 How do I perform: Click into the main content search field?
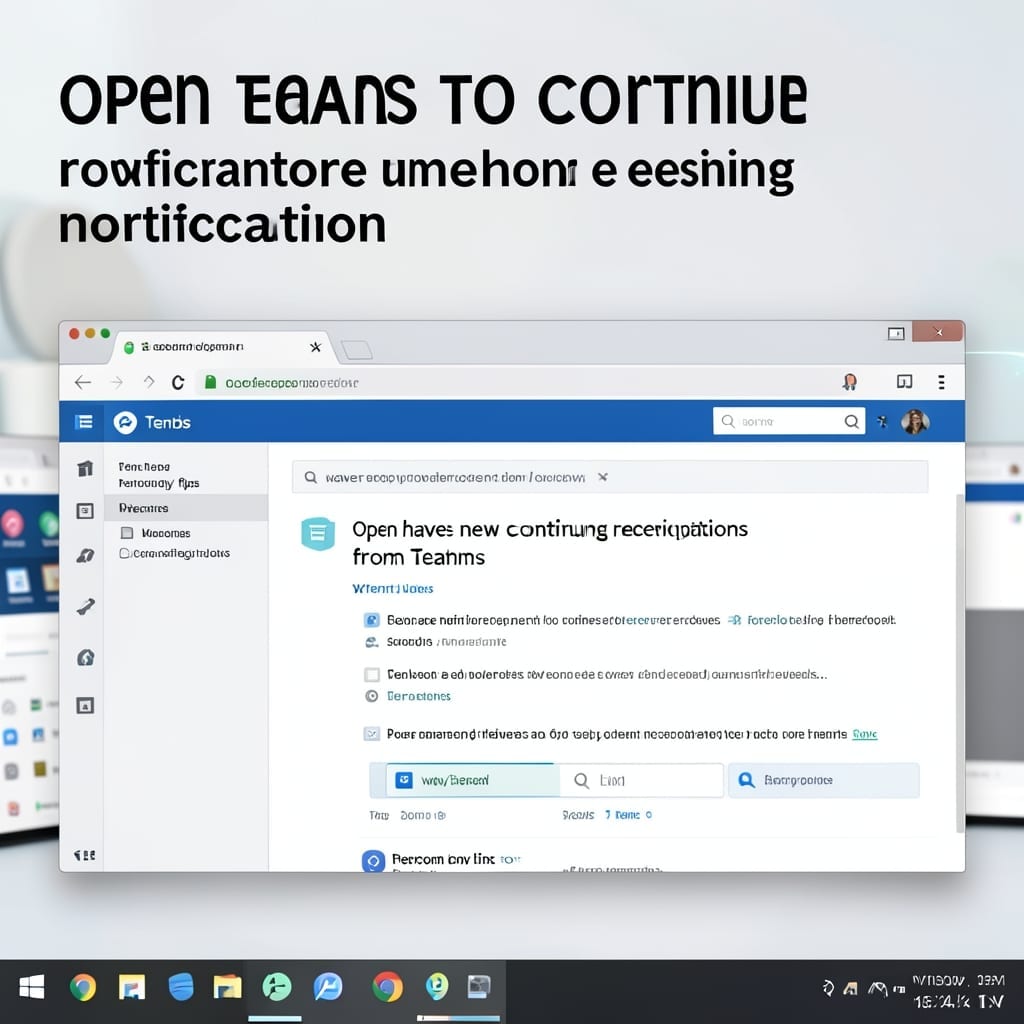609,477
